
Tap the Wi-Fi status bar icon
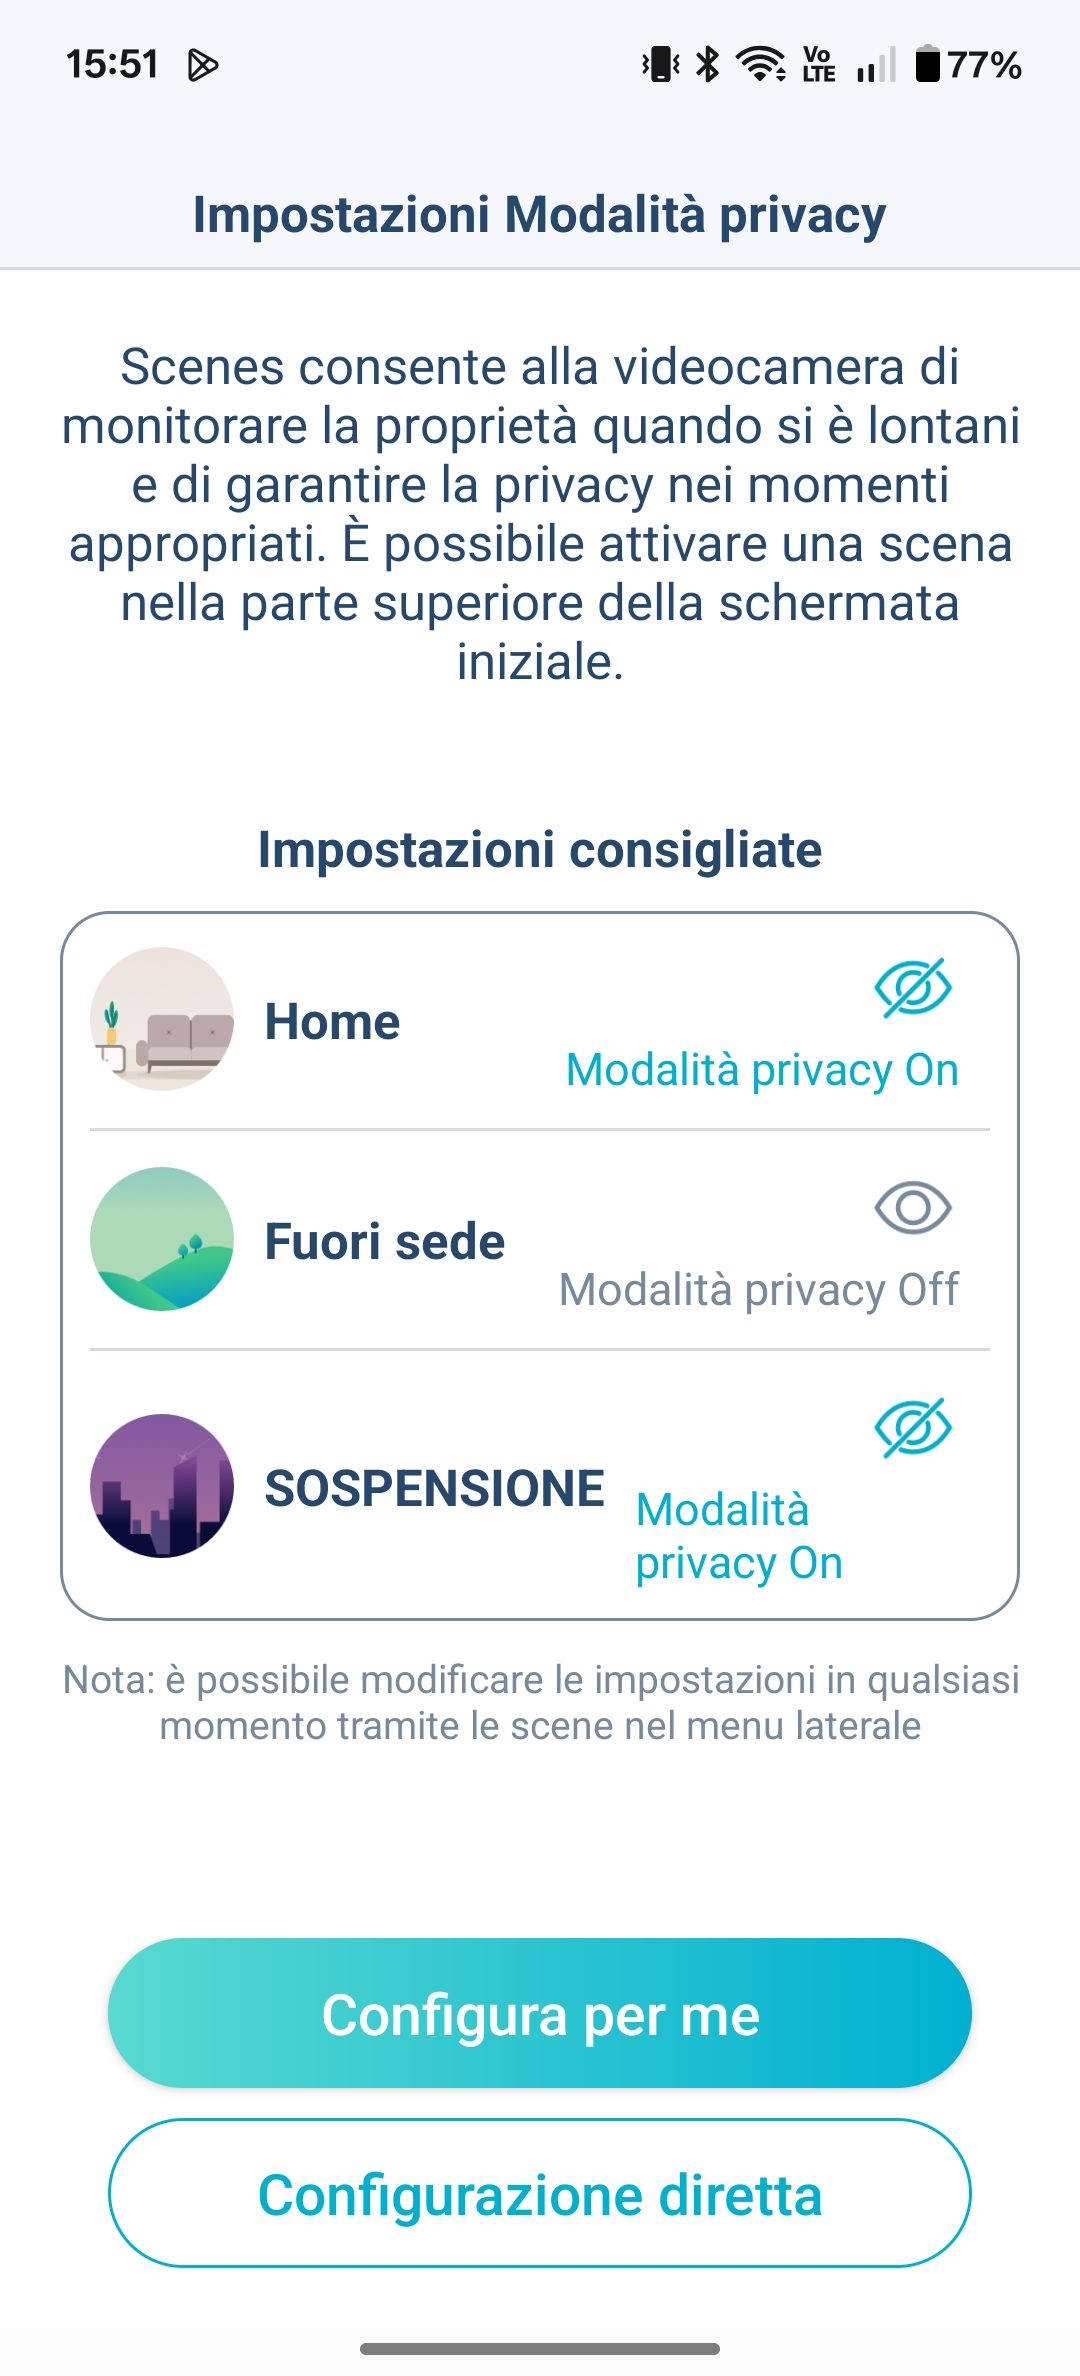pyautogui.click(x=760, y=65)
